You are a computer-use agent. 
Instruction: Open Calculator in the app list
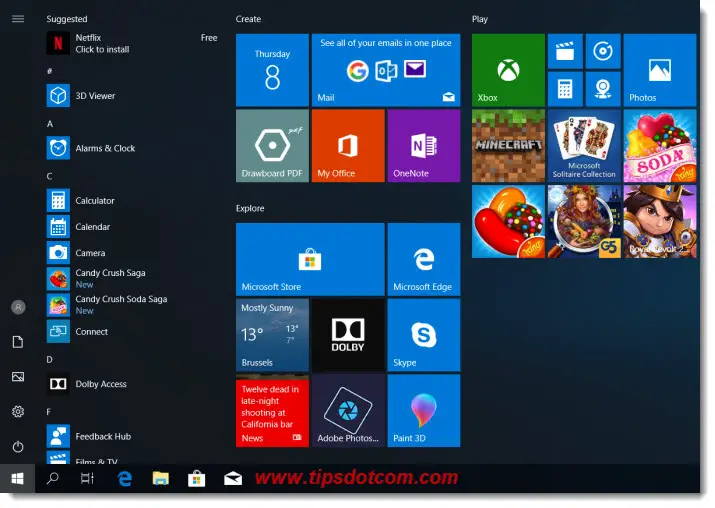tap(132, 201)
